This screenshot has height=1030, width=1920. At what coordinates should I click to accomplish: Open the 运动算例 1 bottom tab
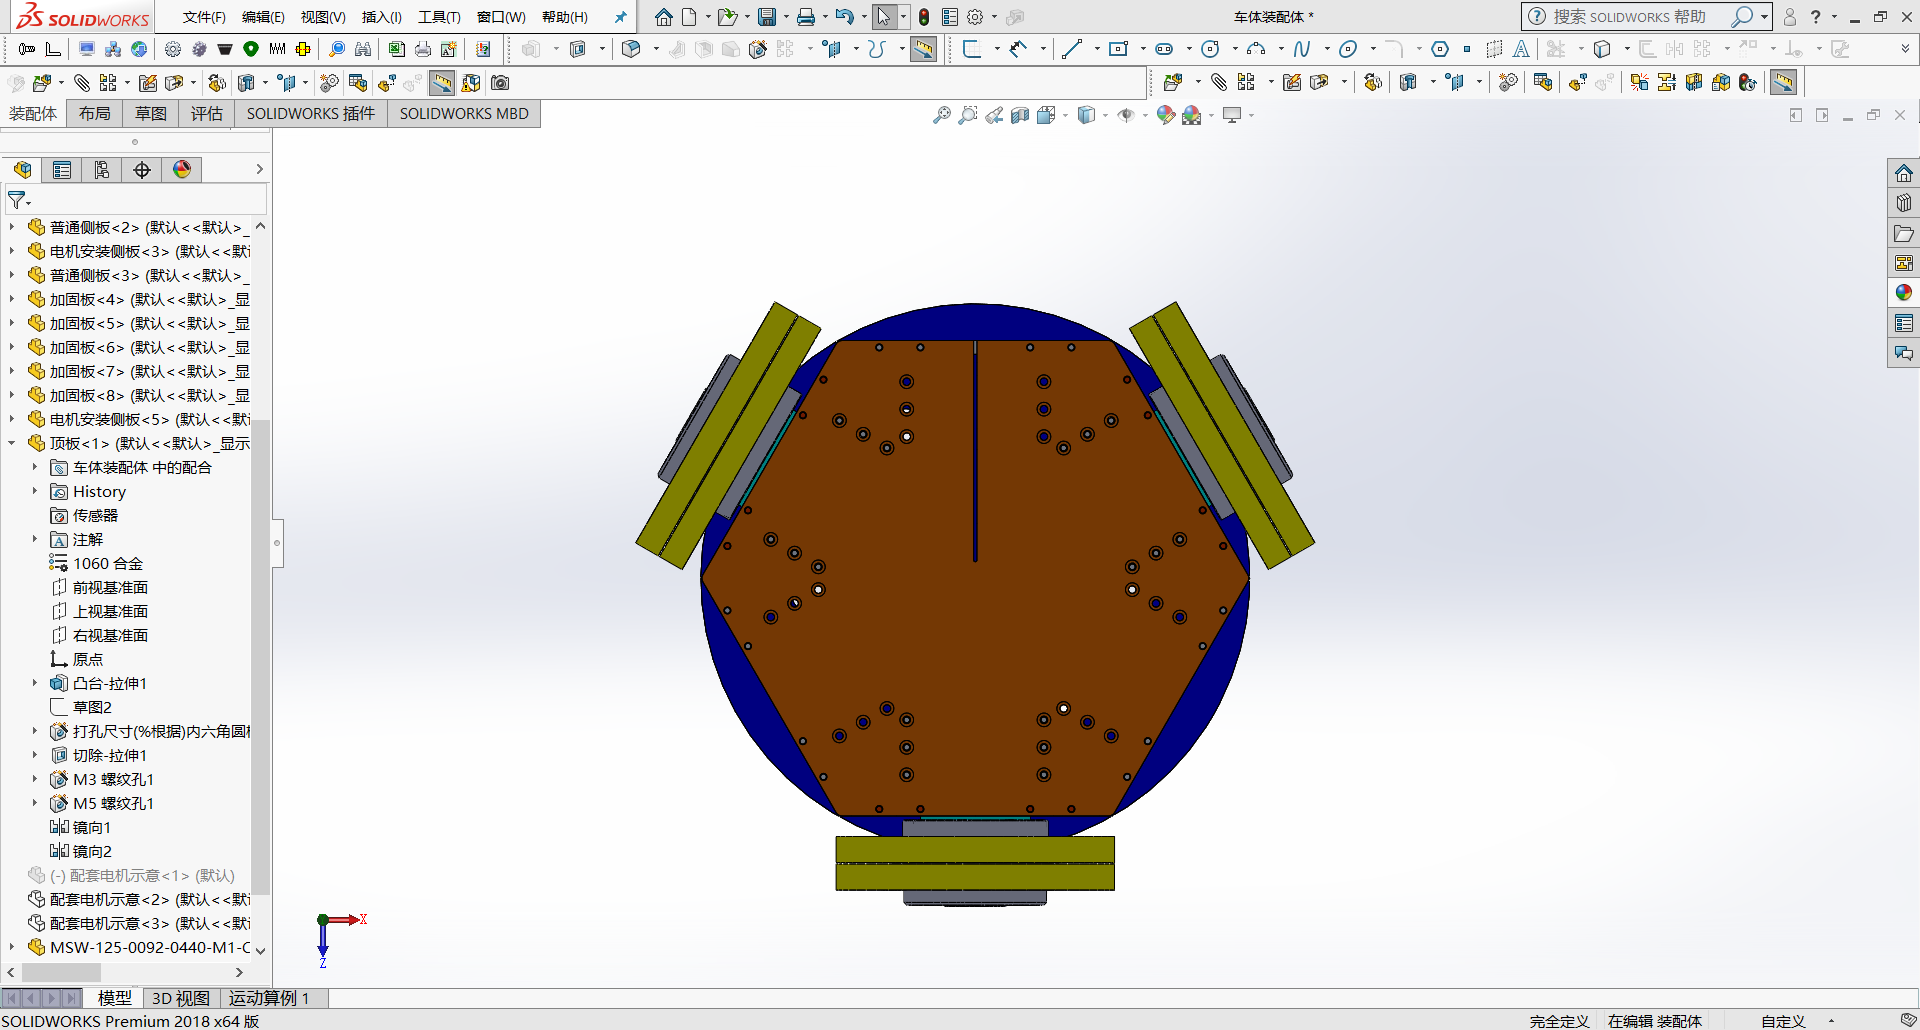click(x=268, y=998)
